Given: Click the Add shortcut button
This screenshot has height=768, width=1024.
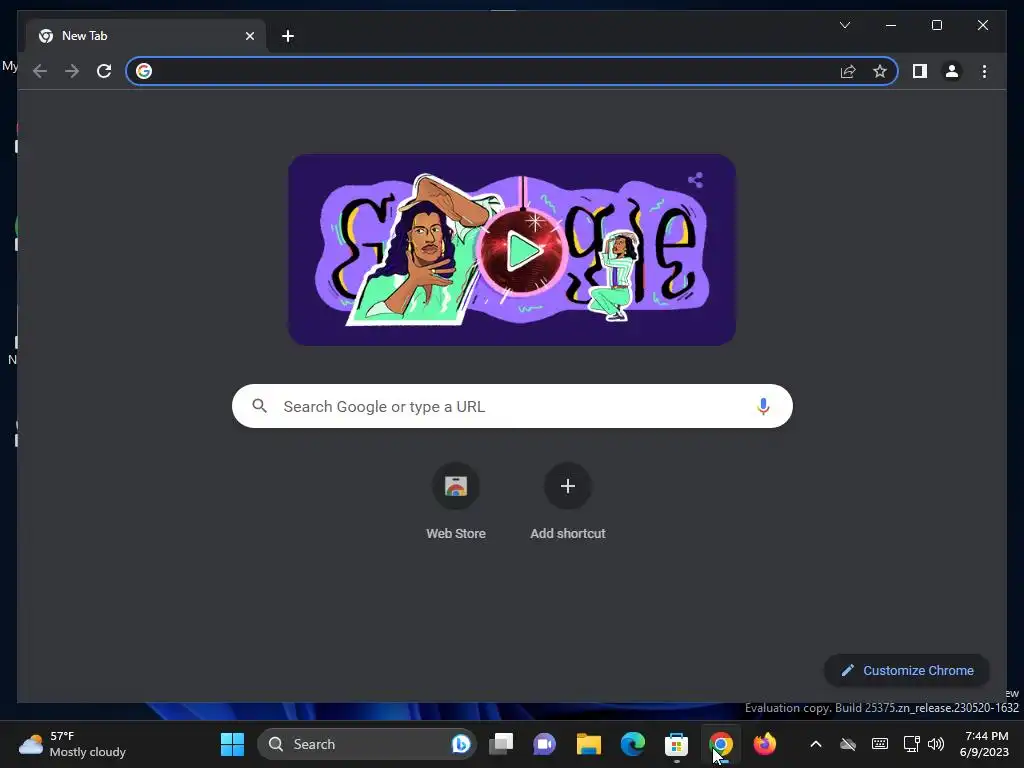Looking at the screenshot, I should tap(568, 502).
